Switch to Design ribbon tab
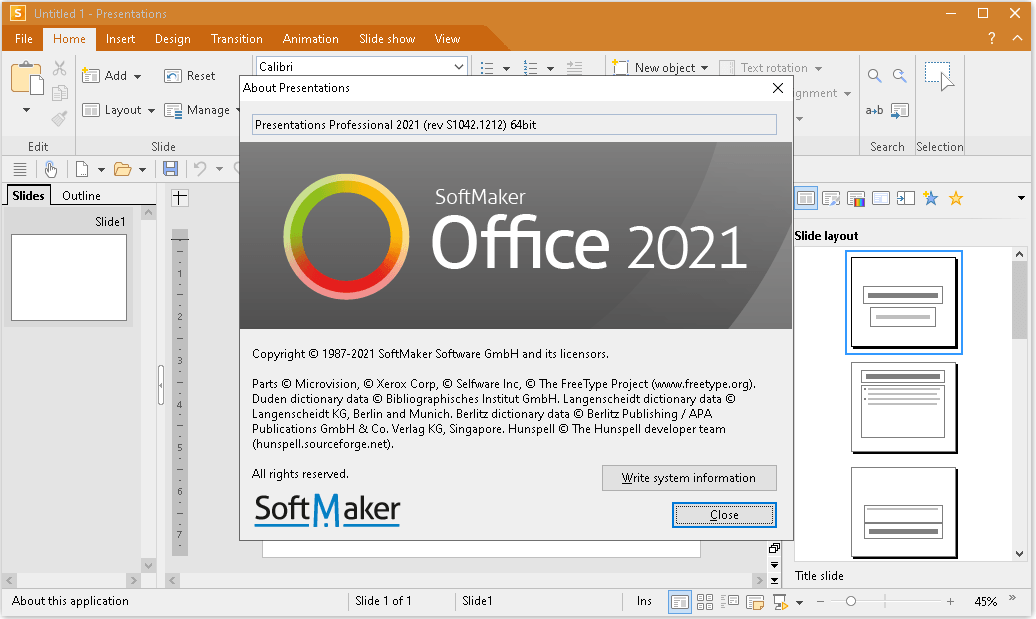Screen dimensions: 1036x619 click(172, 39)
